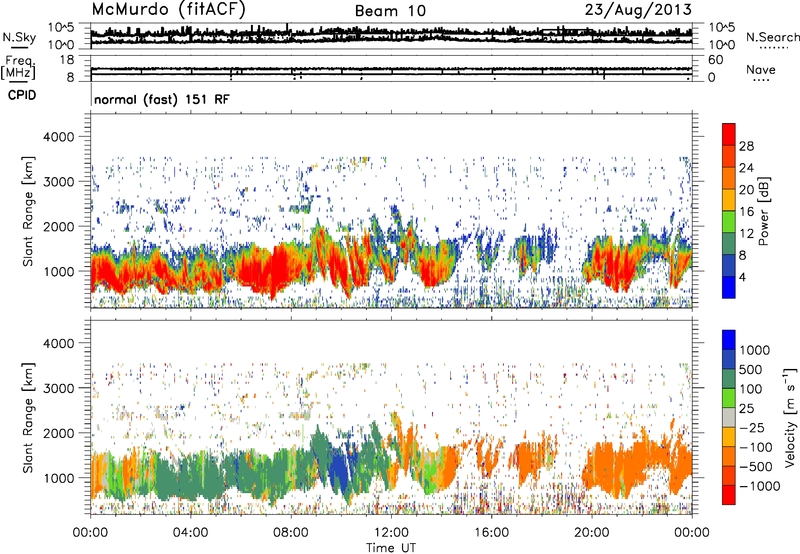Click the 16 tick on power colorbar
This screenshot has width=800, height=554.
coord(746,212)
